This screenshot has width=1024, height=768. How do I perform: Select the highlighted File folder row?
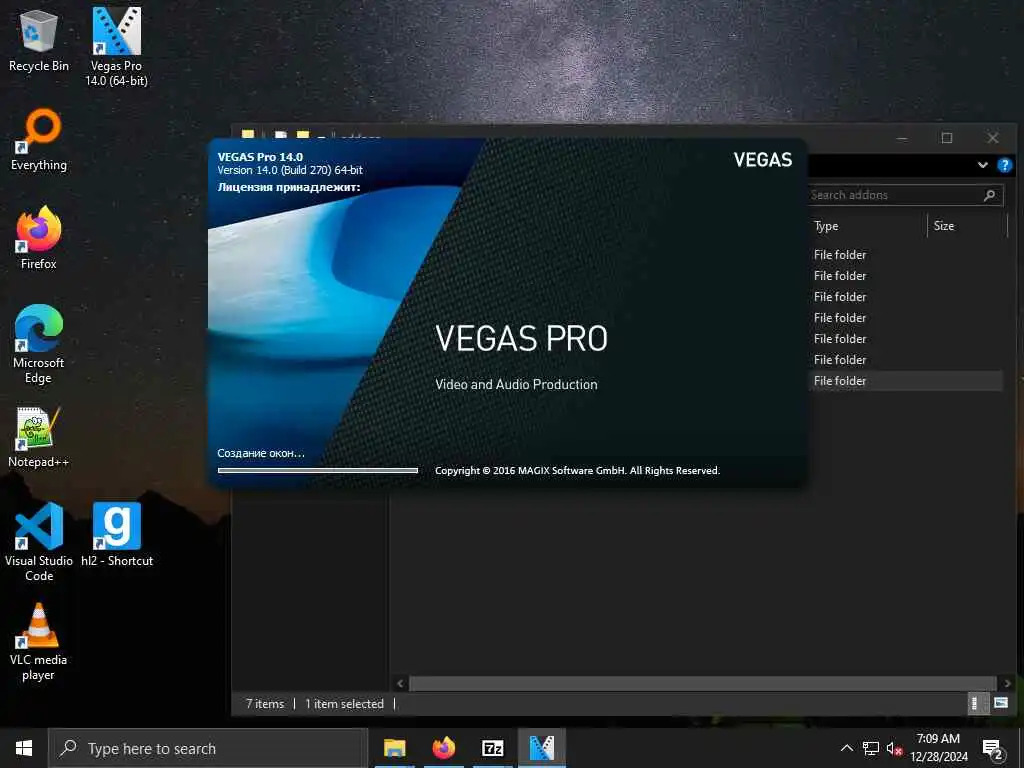tap(906, 381)
